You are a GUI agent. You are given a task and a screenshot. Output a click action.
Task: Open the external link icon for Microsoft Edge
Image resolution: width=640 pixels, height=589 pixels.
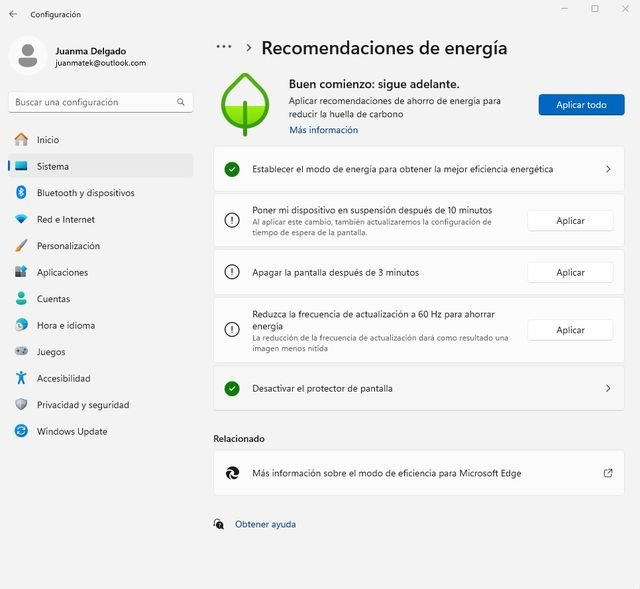[608, 473]
